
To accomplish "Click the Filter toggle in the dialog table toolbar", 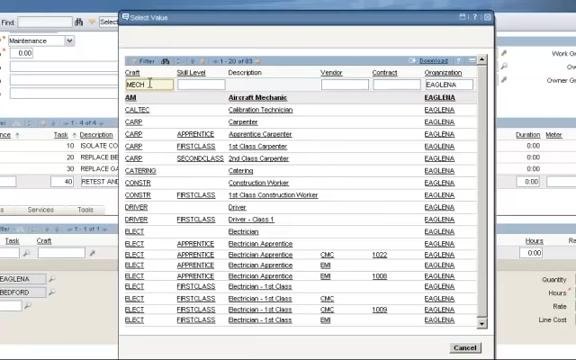I will [147, 61].
